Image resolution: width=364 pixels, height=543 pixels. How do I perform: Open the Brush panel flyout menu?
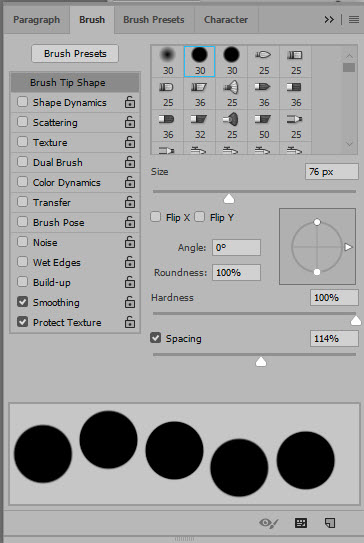click(x=354, y=20)
